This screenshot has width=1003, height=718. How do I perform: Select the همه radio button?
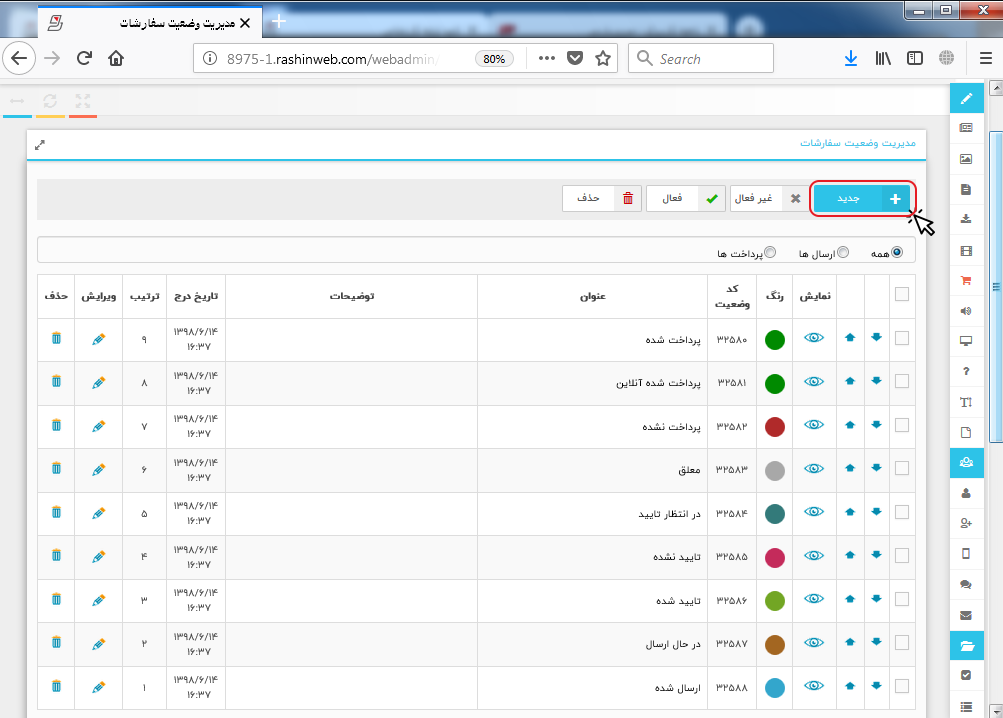click(x=897, y=253)
